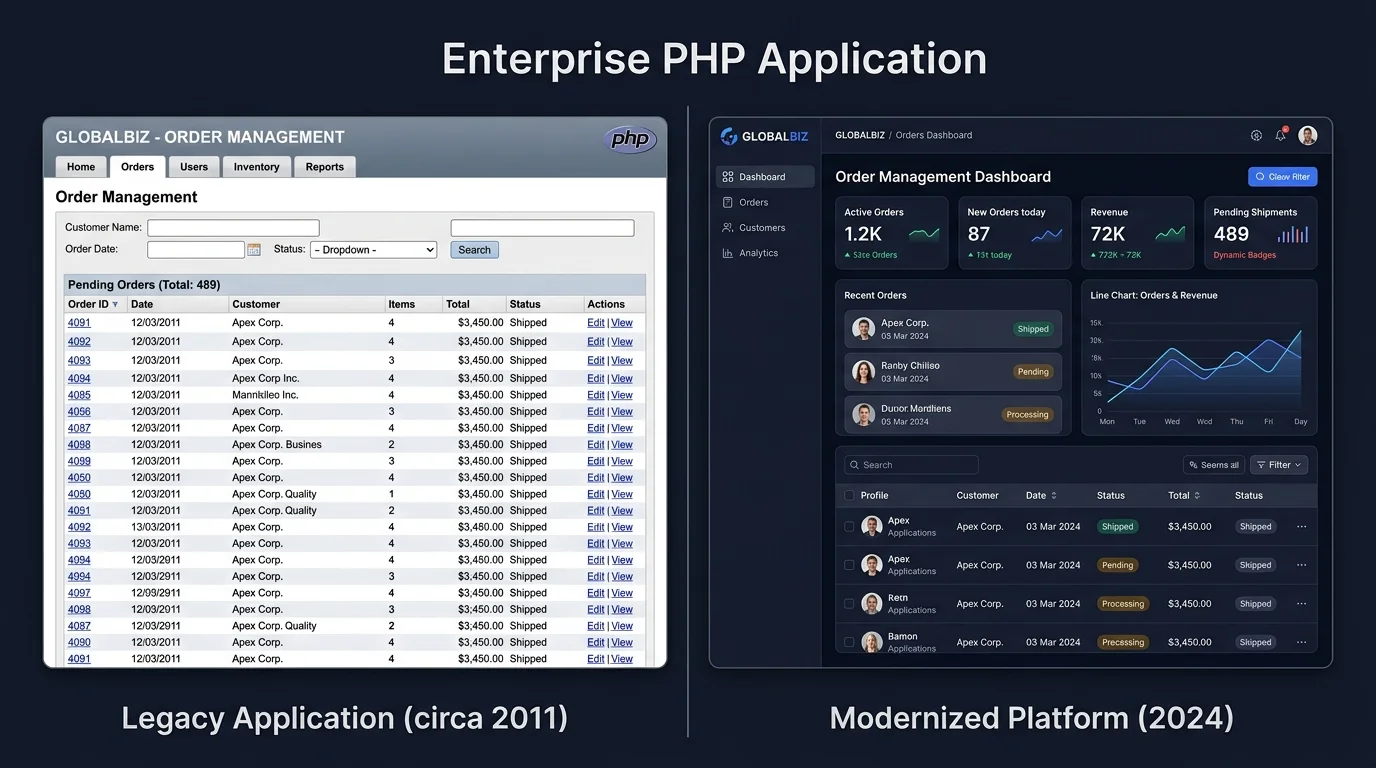Sort modern table by the Date column arrows
The image size is (1376, 768).
tap(1054, 495)
